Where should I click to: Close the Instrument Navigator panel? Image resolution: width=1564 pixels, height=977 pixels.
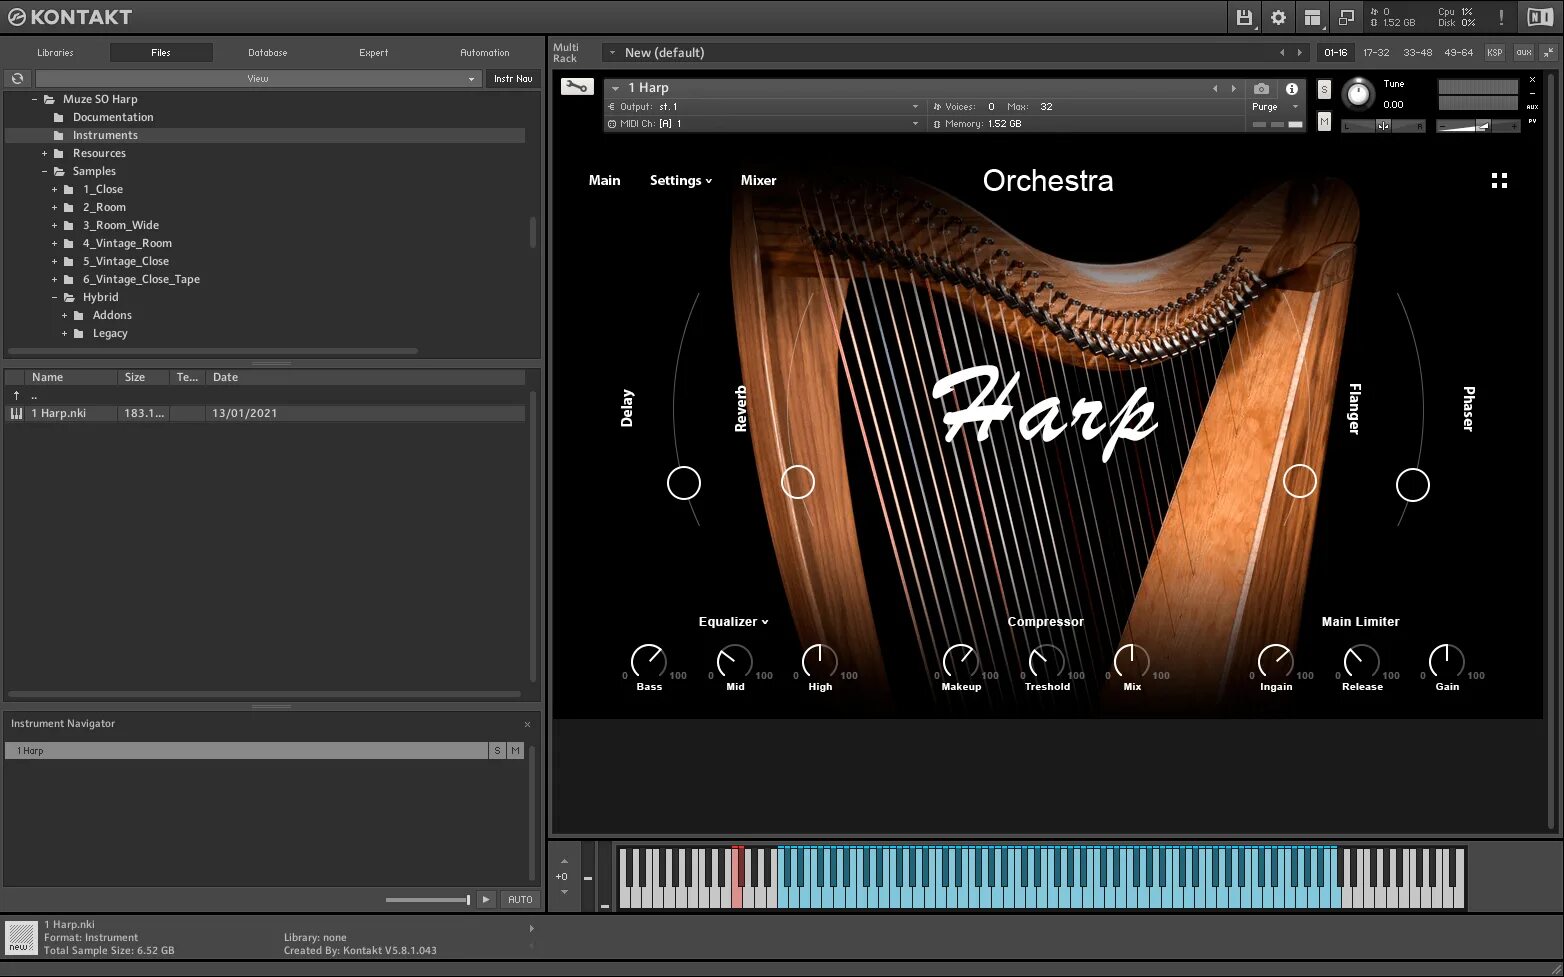tap(527, 724)
